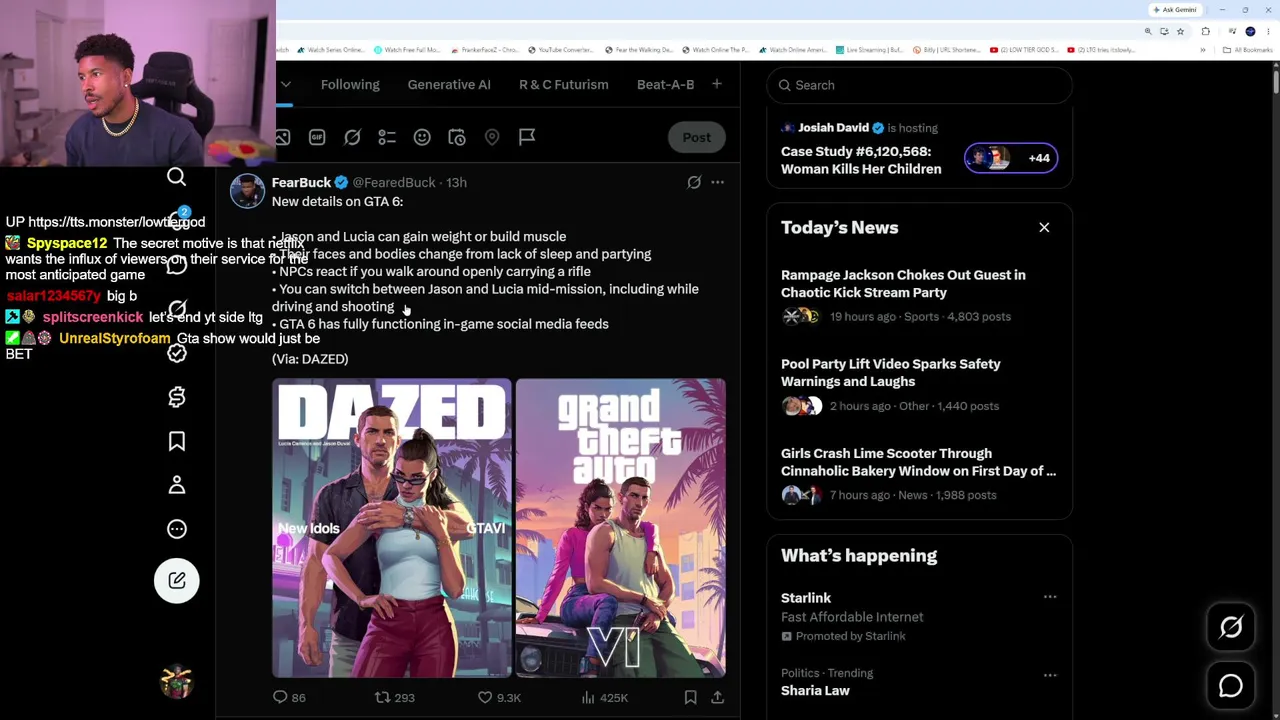Open the Grand Theft Auto VI poster image
The height and width of the screenshot is (720, 1280).
tap(621, 528)
